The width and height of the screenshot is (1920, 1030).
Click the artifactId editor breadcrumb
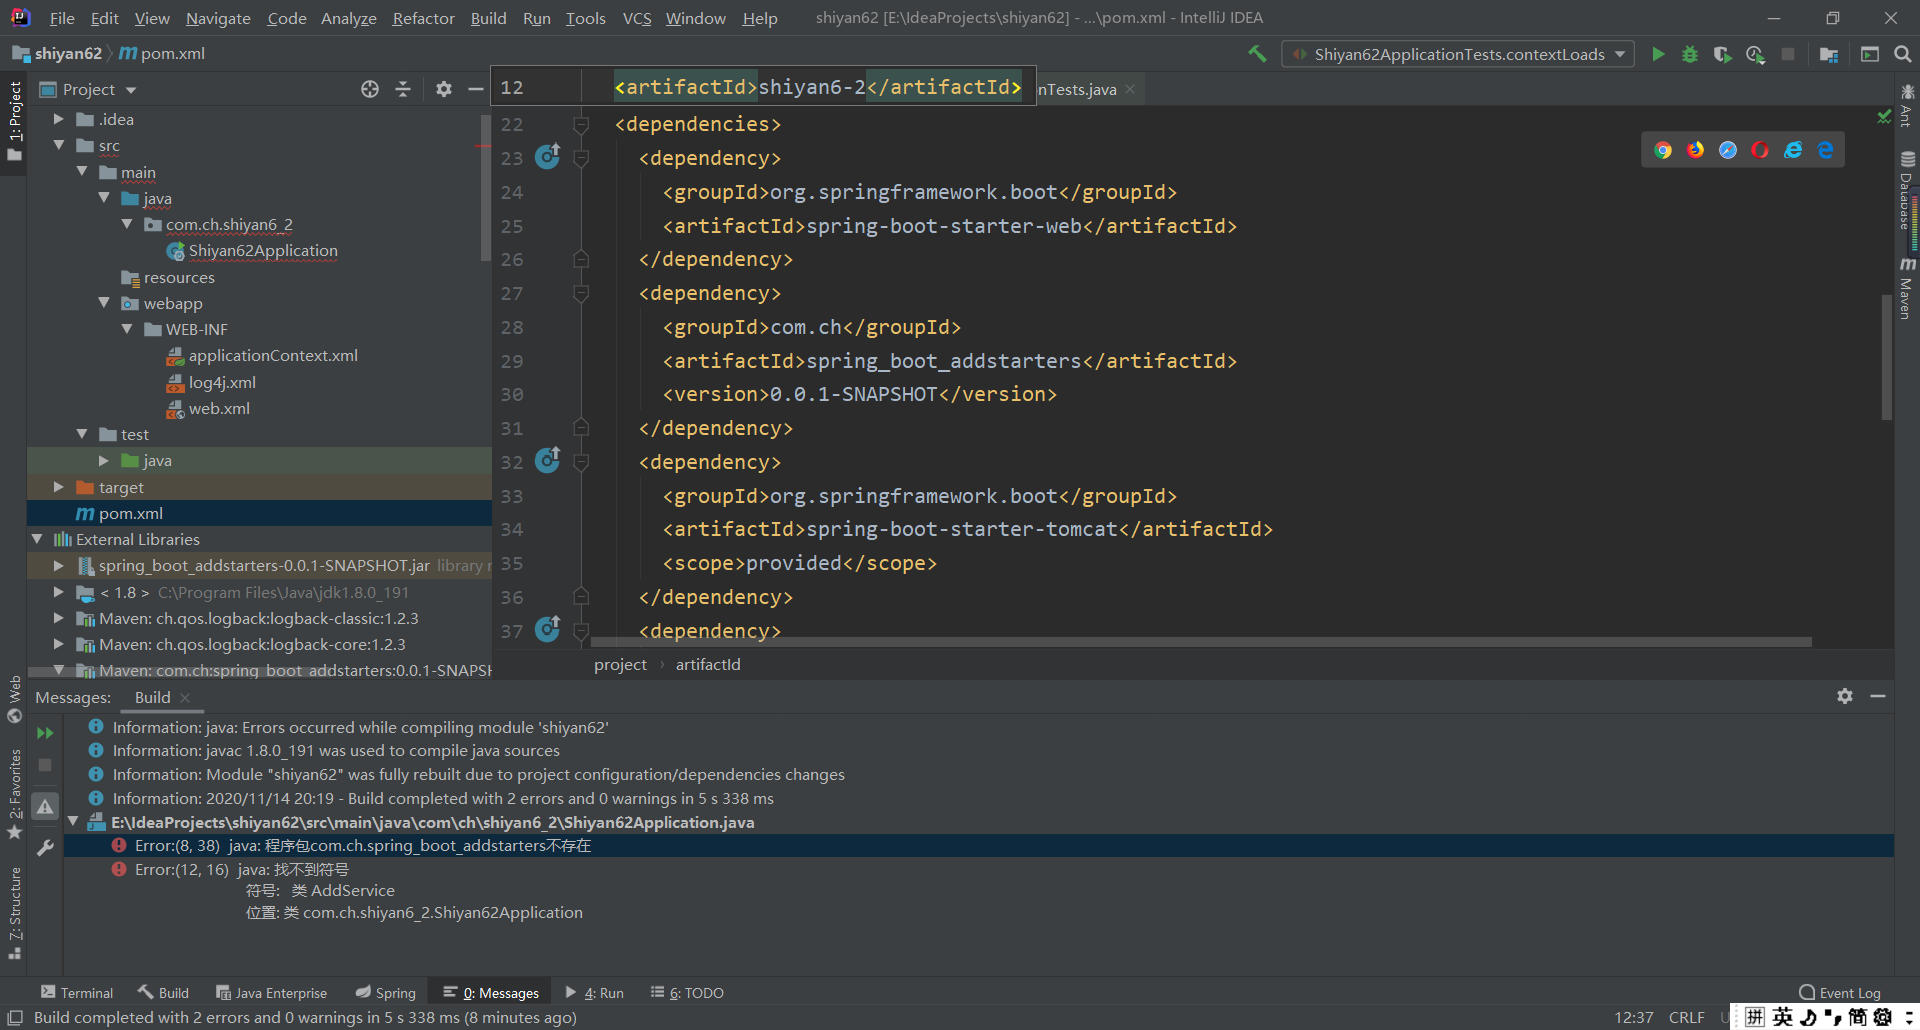point(708,664)
